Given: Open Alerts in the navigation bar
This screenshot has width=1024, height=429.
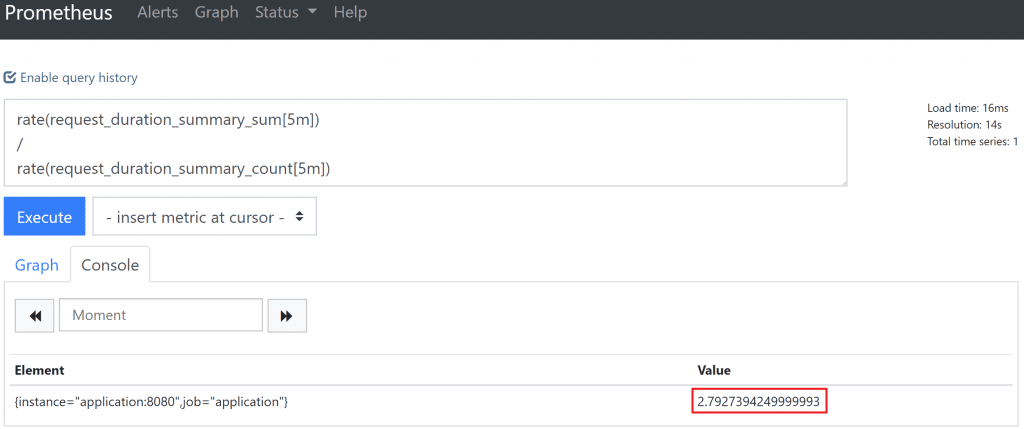Looking at the screenshot, I should 157,13.
